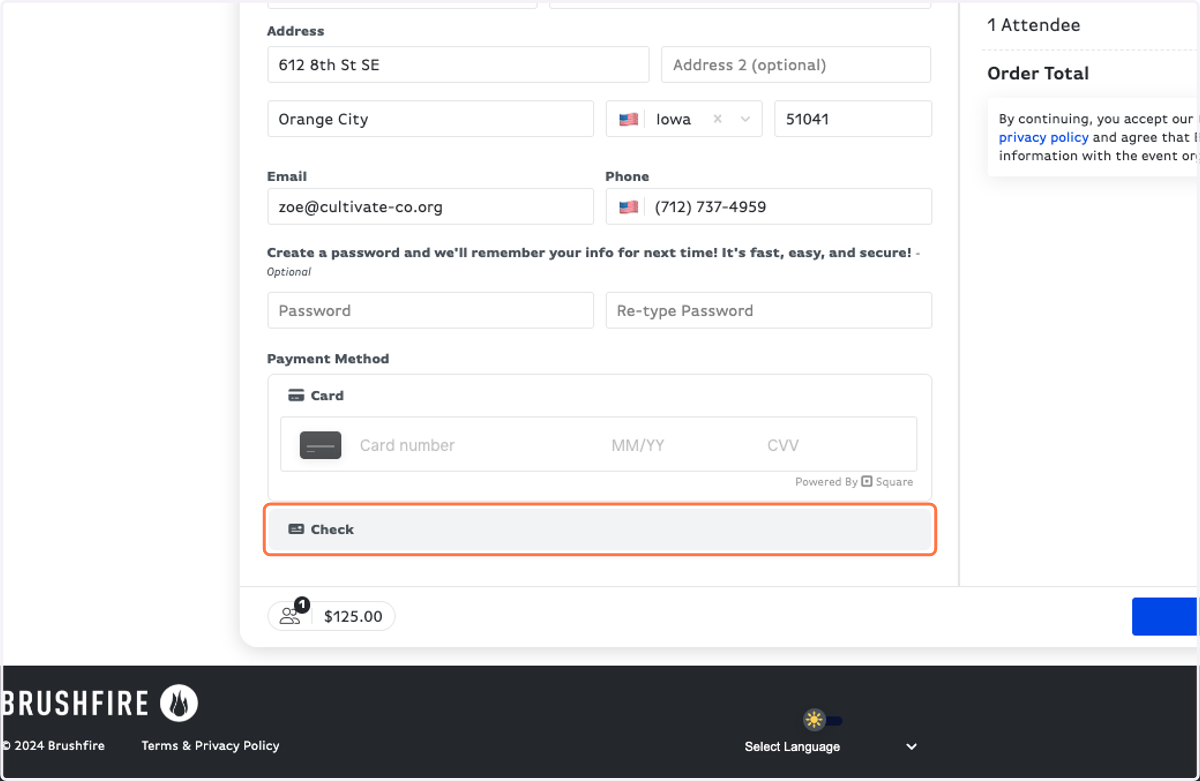Open Terms & Privacy Policy footer link
The height and width of the screenshot is (781, 1200).
pos(210,746)
